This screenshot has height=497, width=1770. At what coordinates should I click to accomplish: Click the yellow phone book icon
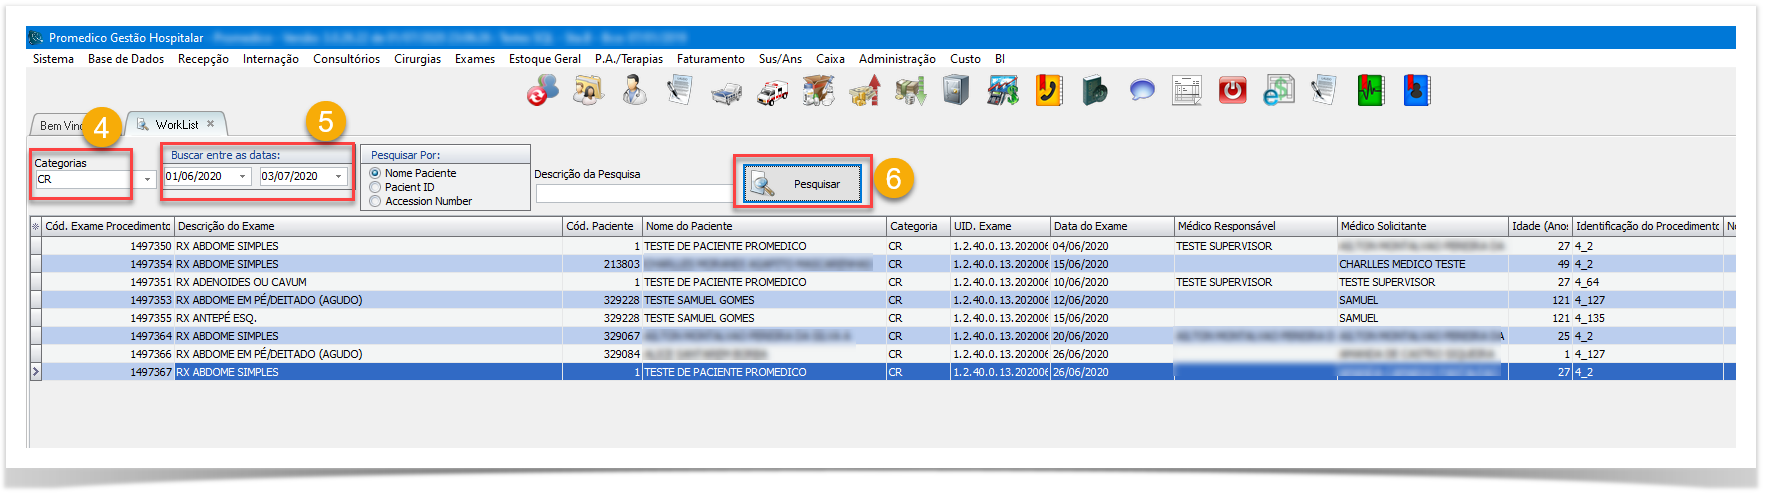[1048, 91]
